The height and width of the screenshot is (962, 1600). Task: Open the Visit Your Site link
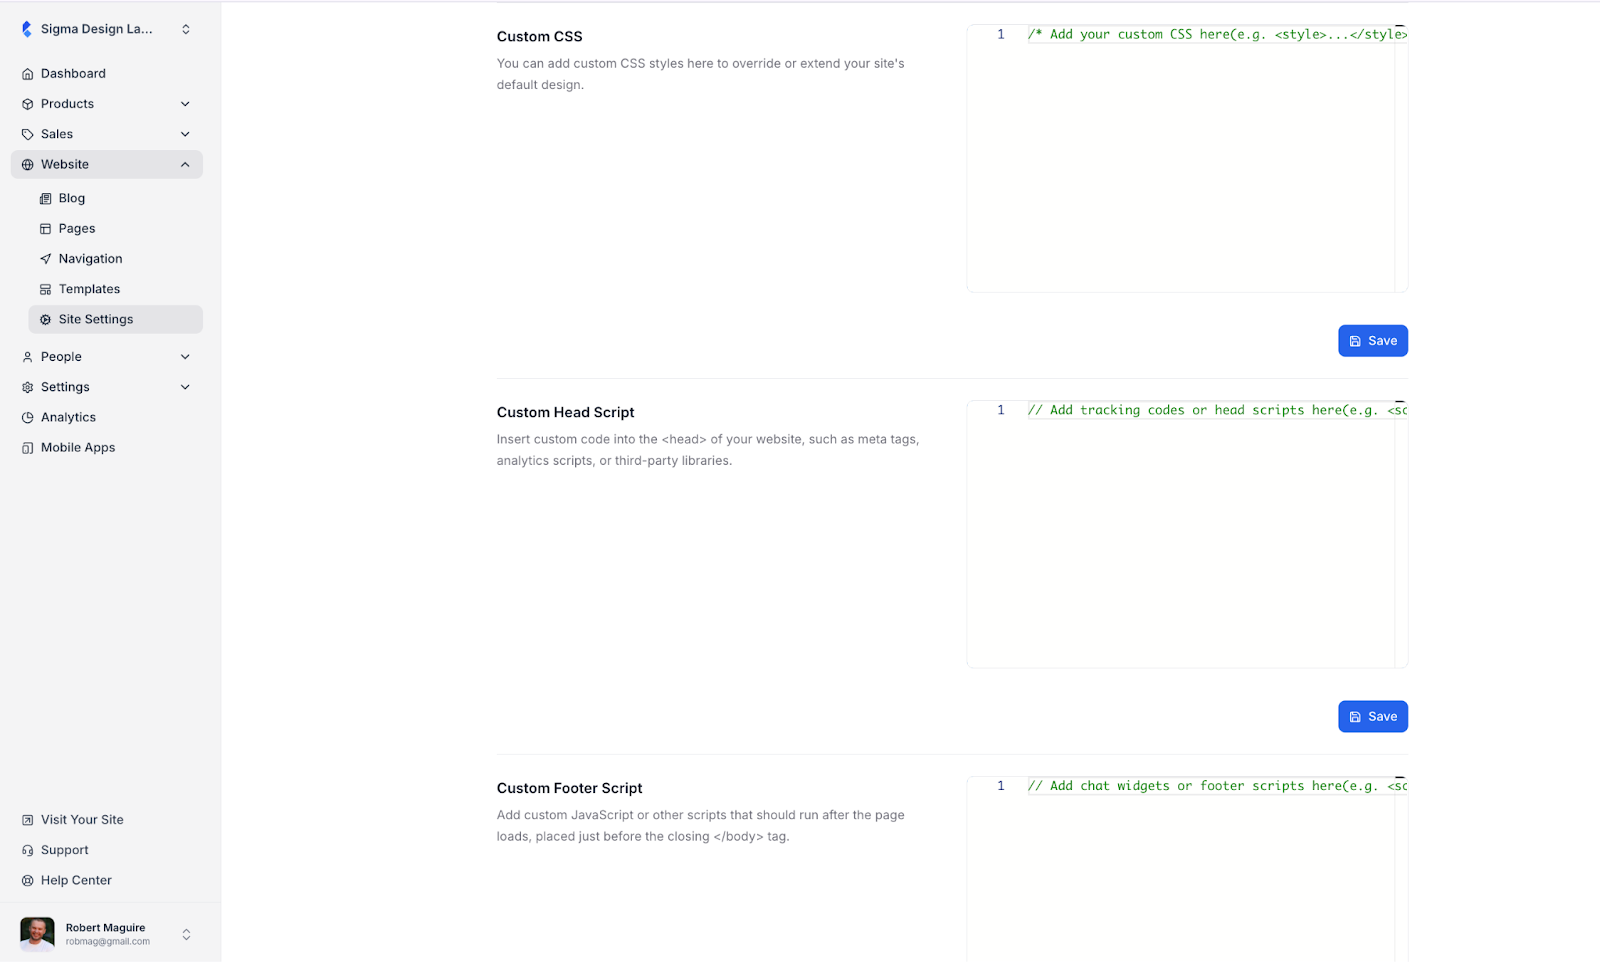click(82, 820)
